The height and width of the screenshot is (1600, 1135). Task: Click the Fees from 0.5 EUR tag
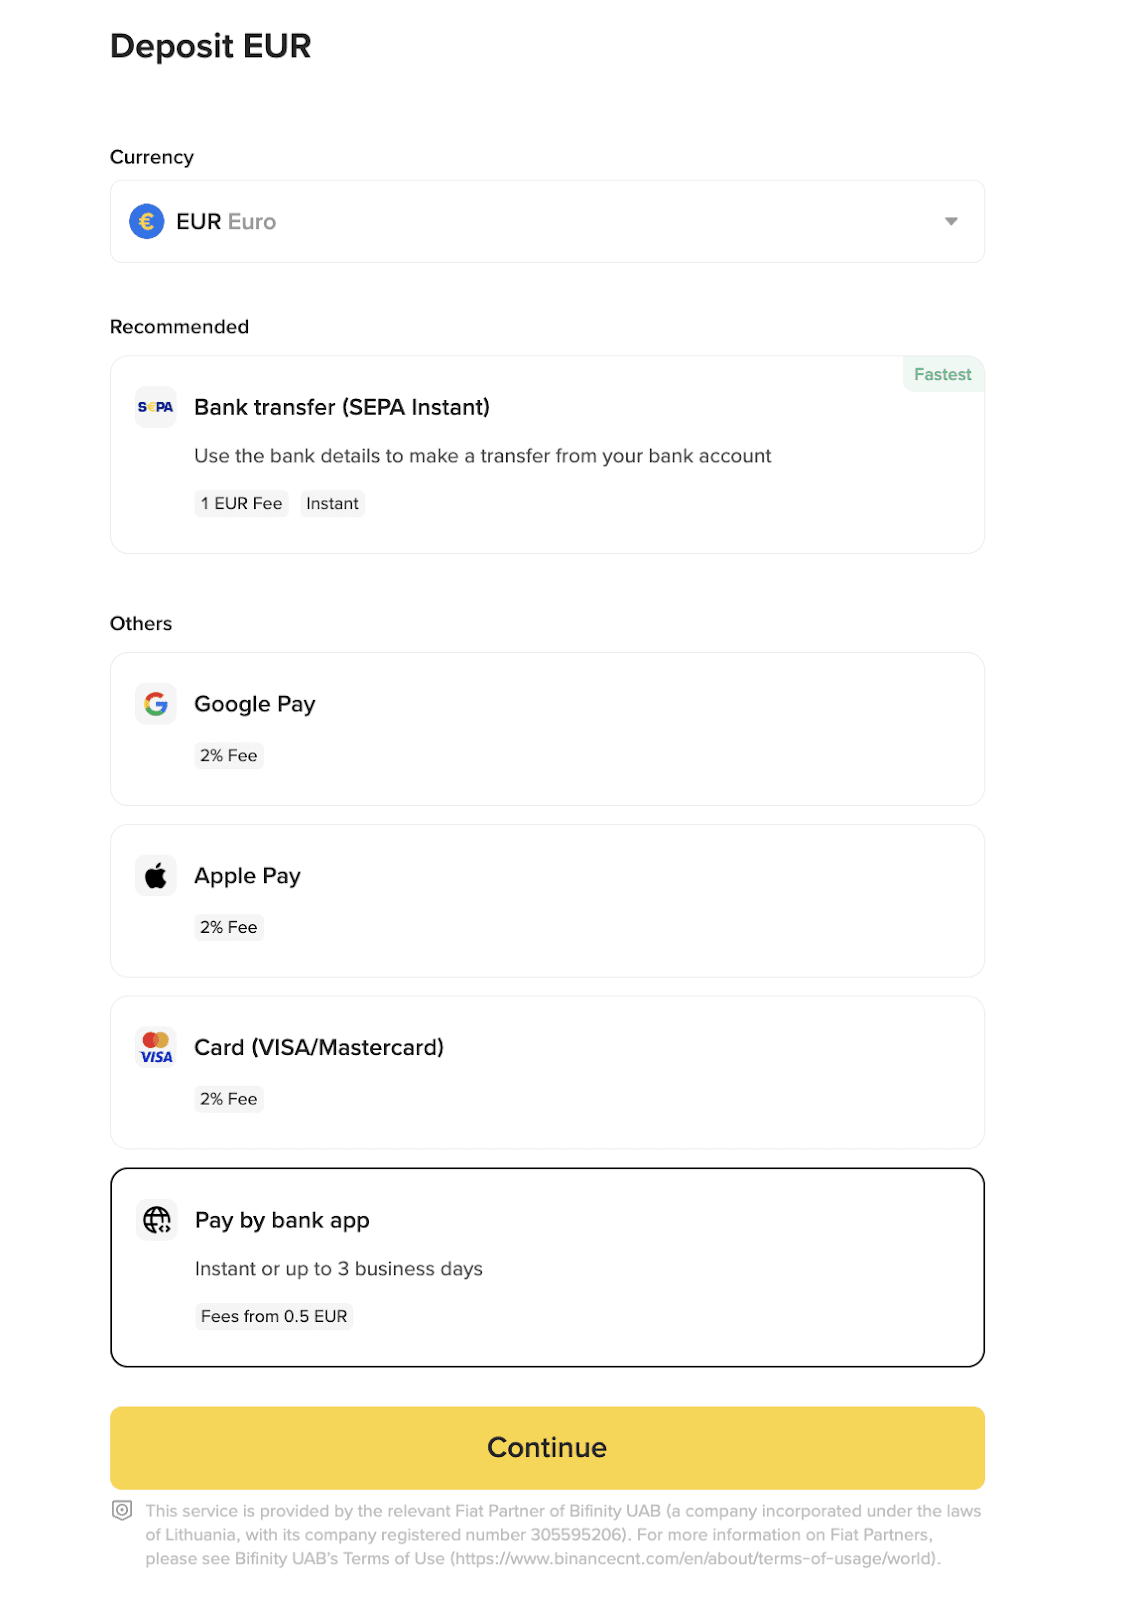[x=274, y=1316]
